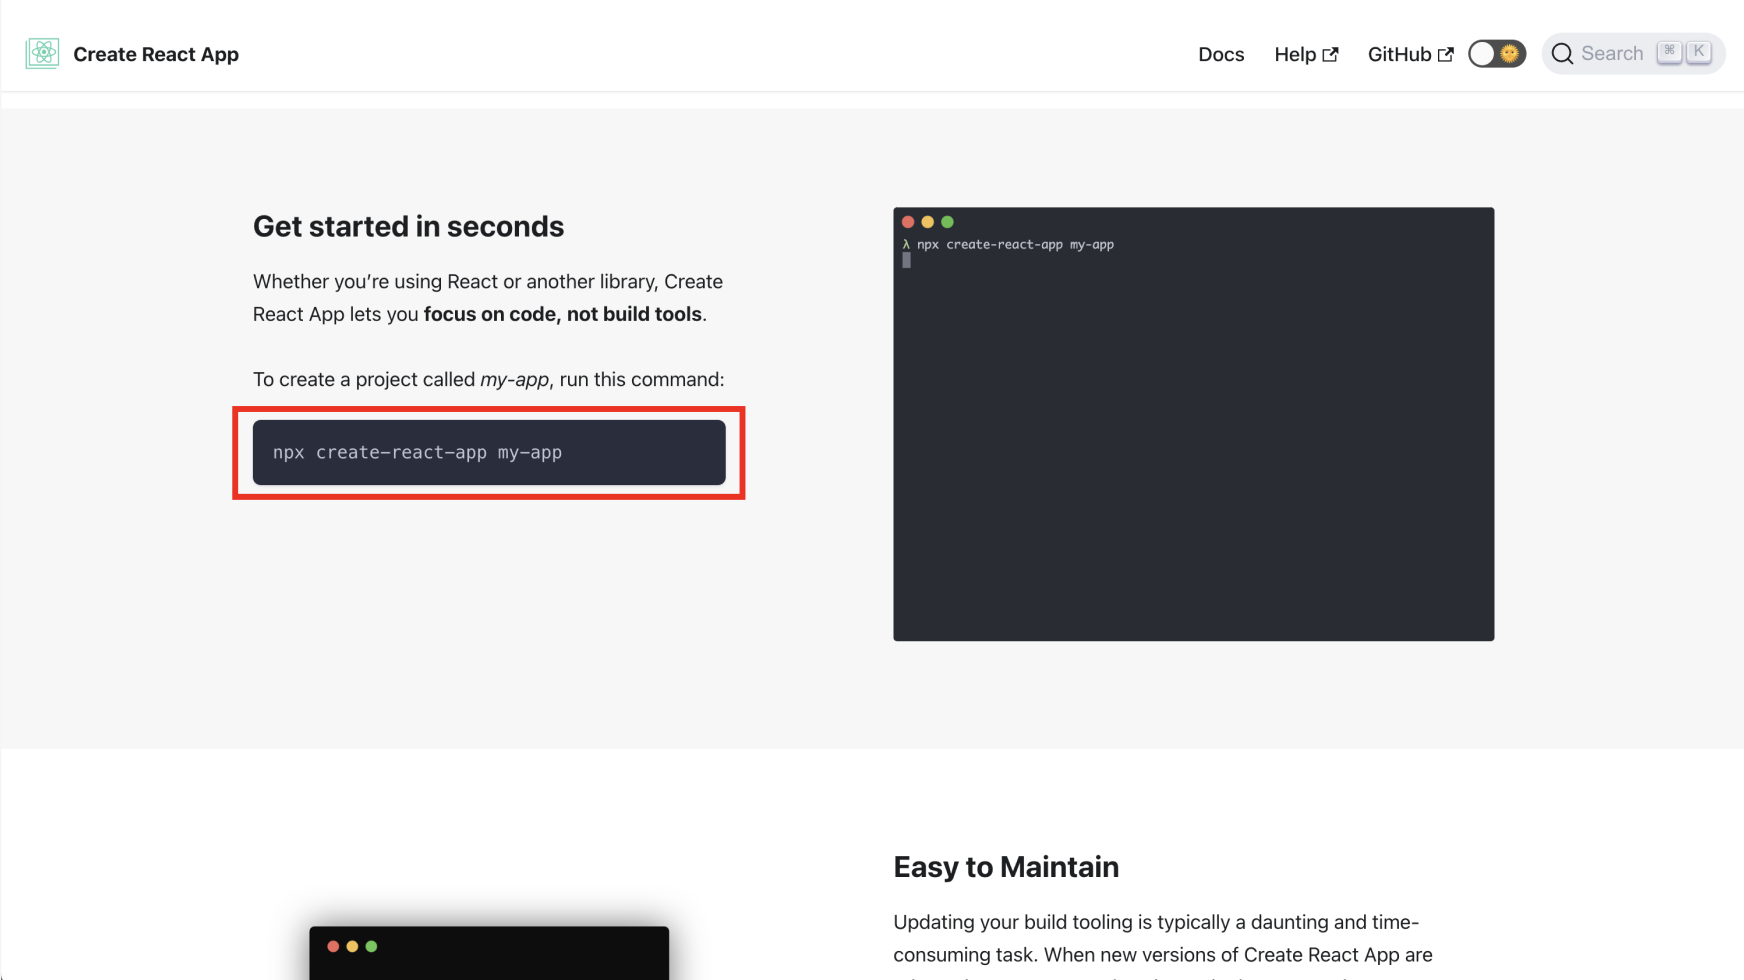Click the terminal animation command line
Screen dimensions: 1744x980
click(x=1008, y=244)
